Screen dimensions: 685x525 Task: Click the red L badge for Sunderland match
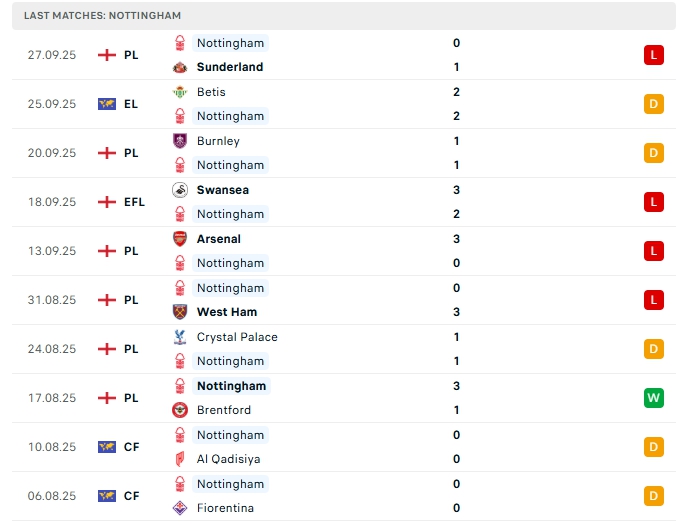point(654,55)
